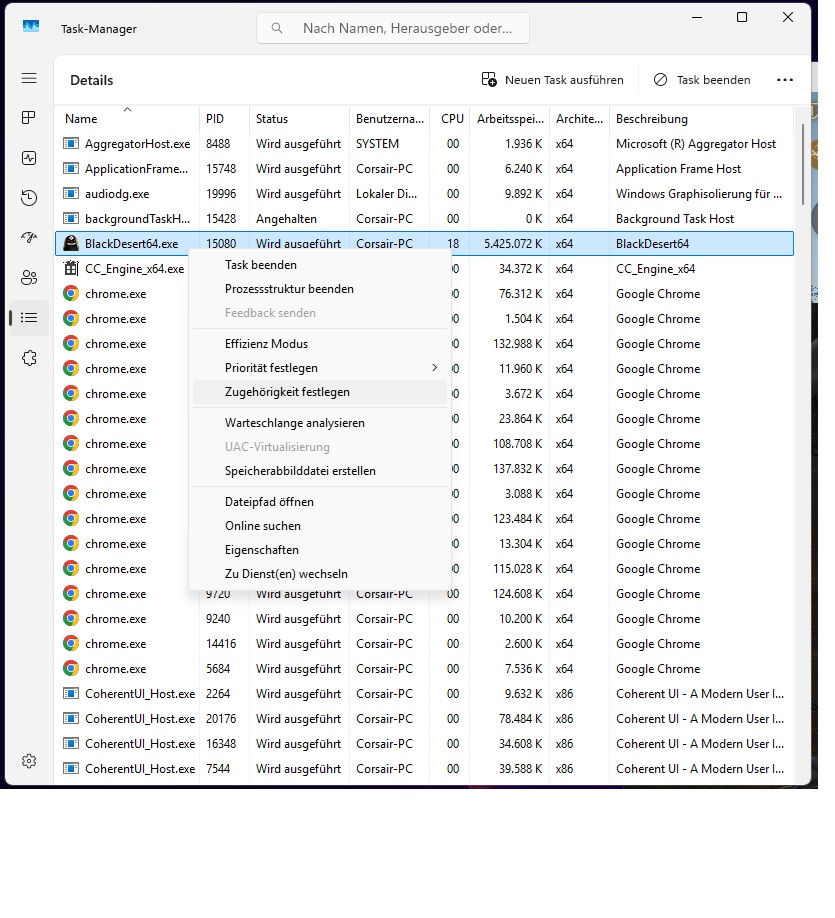Click PID 16348 cell
835x918 pixels.
[221, 744]
